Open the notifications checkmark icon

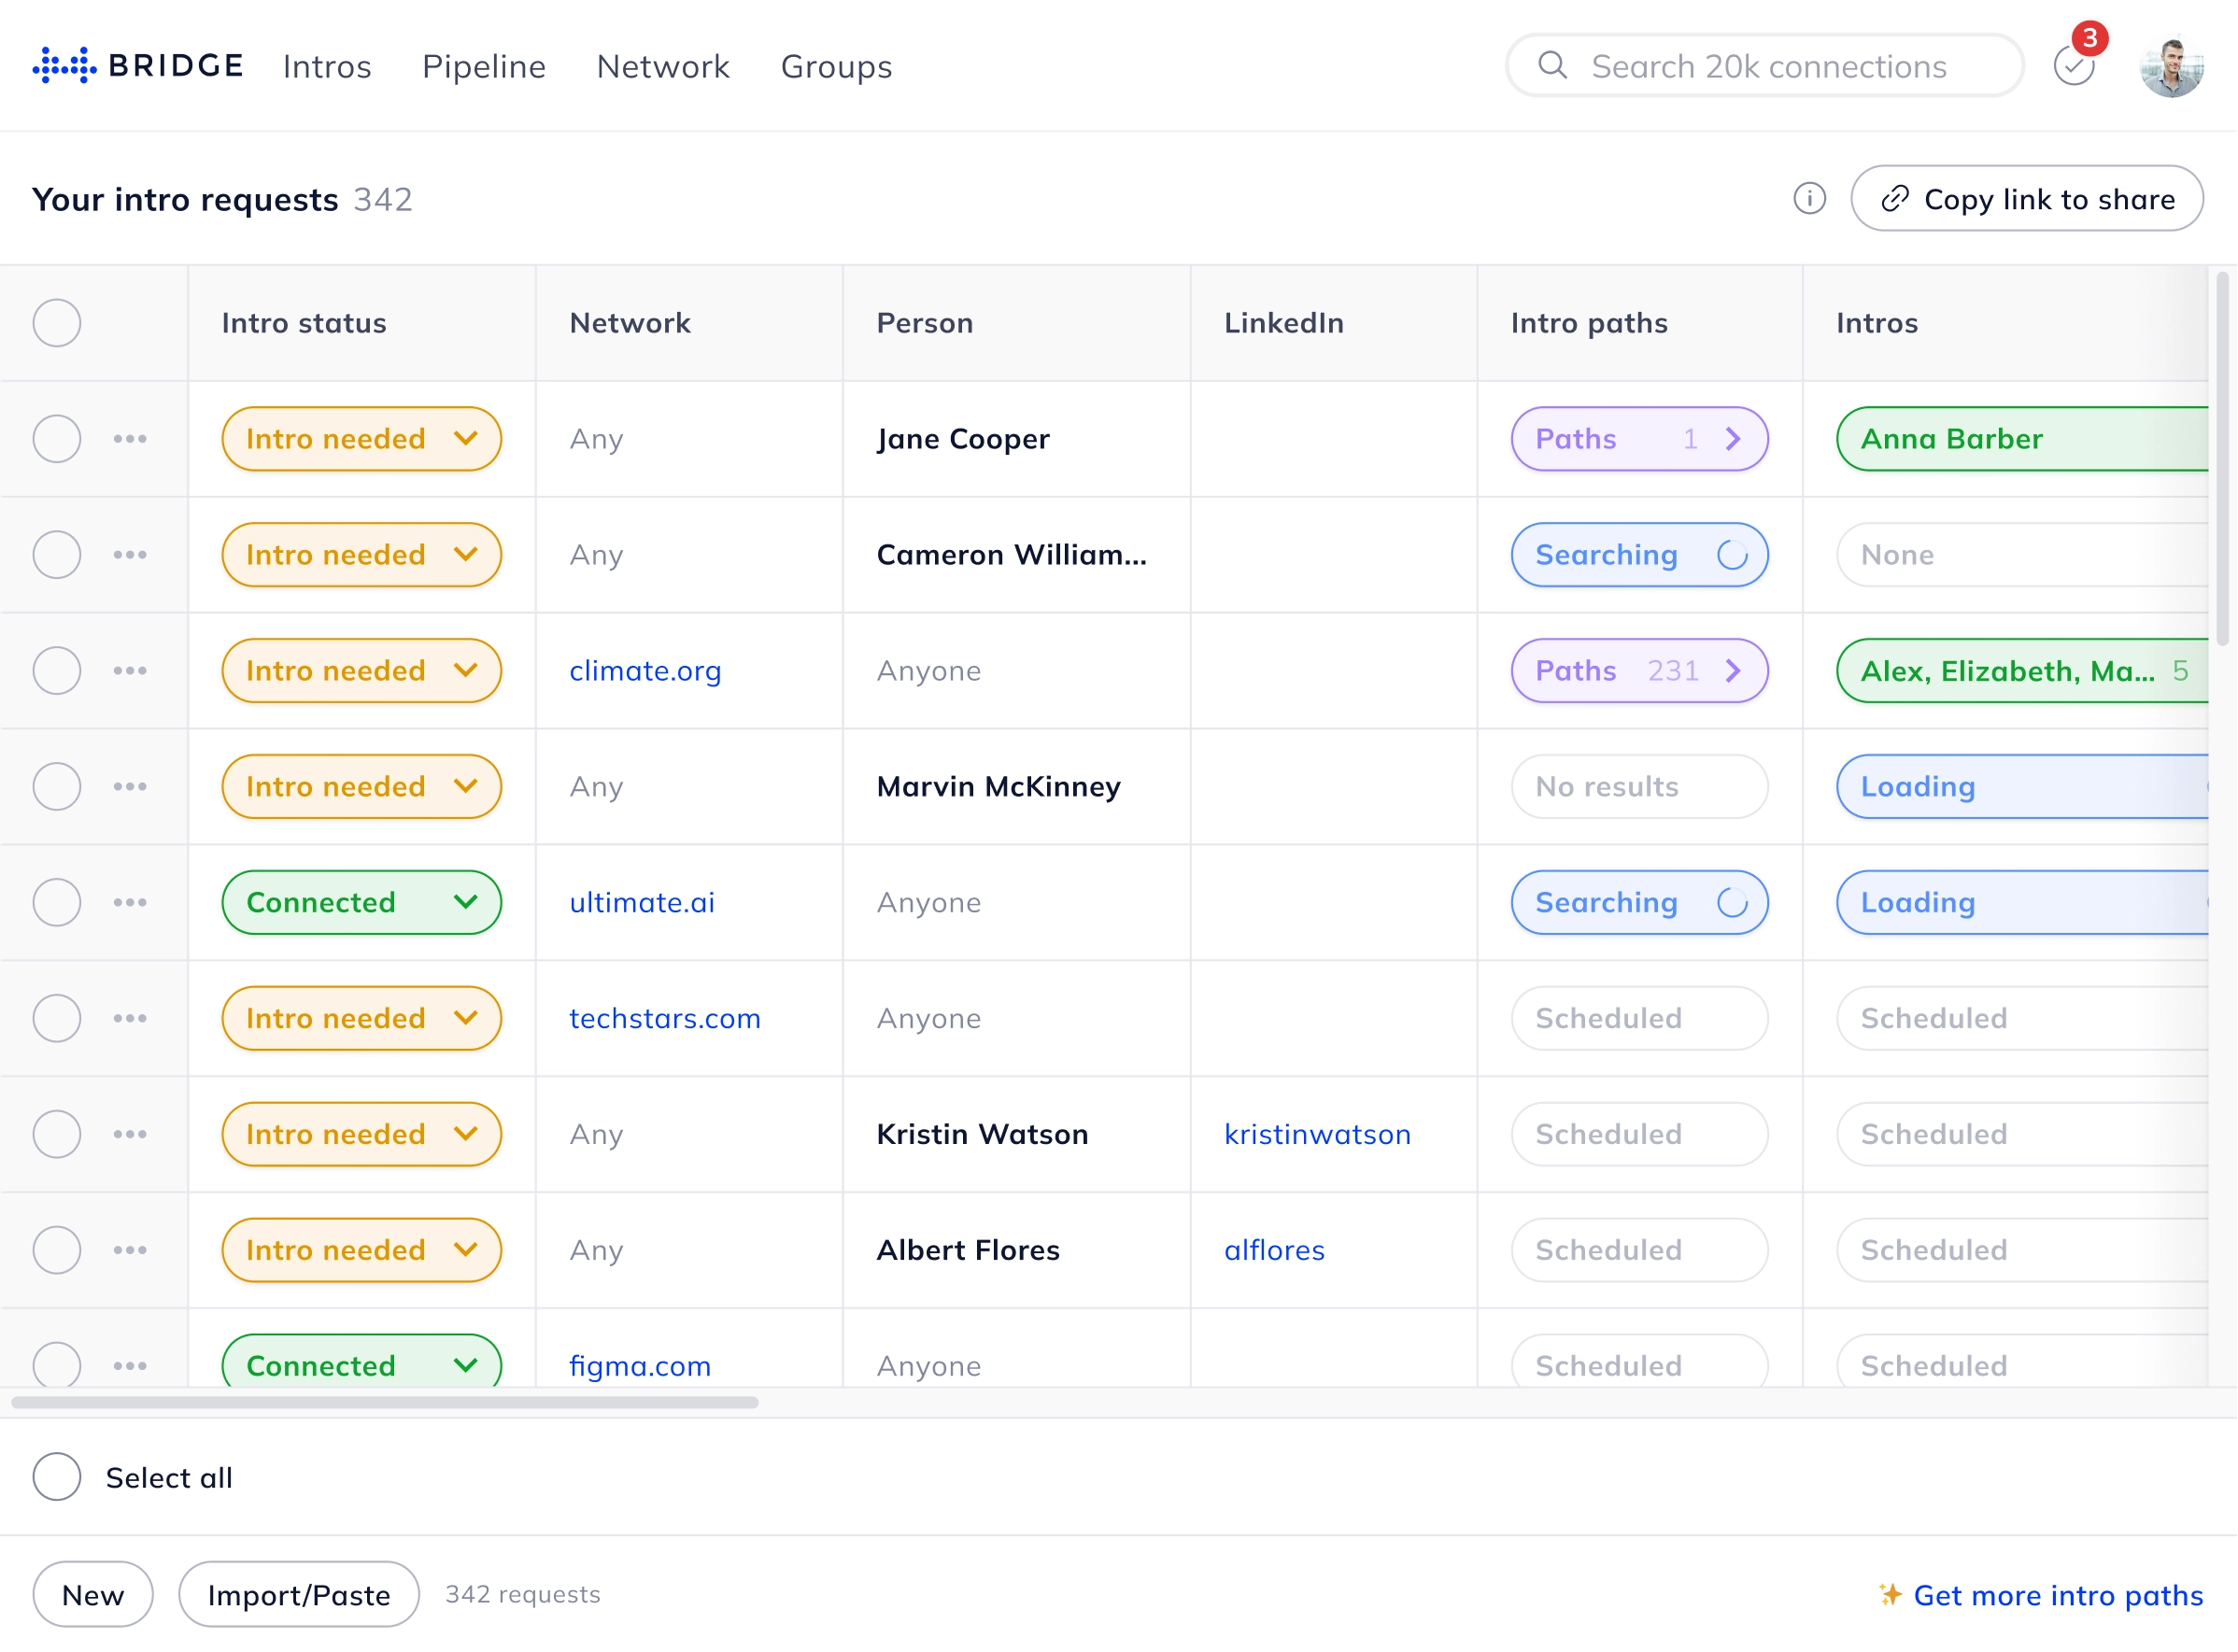(2072, 66)
